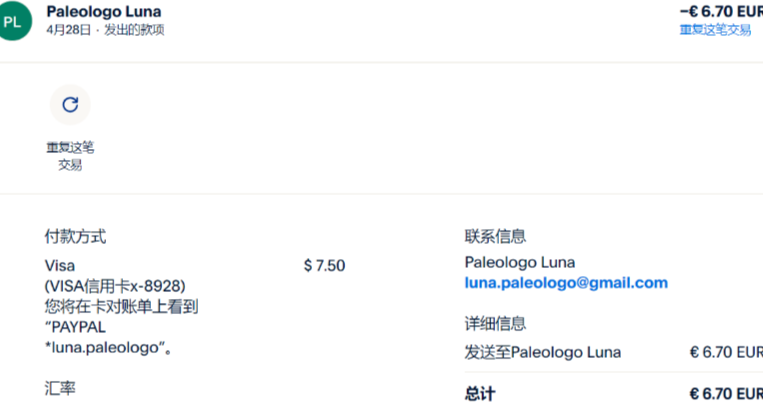Select the Paleologo Luna header name
This screenshot has width=763, height=406.
click(104, 11)
